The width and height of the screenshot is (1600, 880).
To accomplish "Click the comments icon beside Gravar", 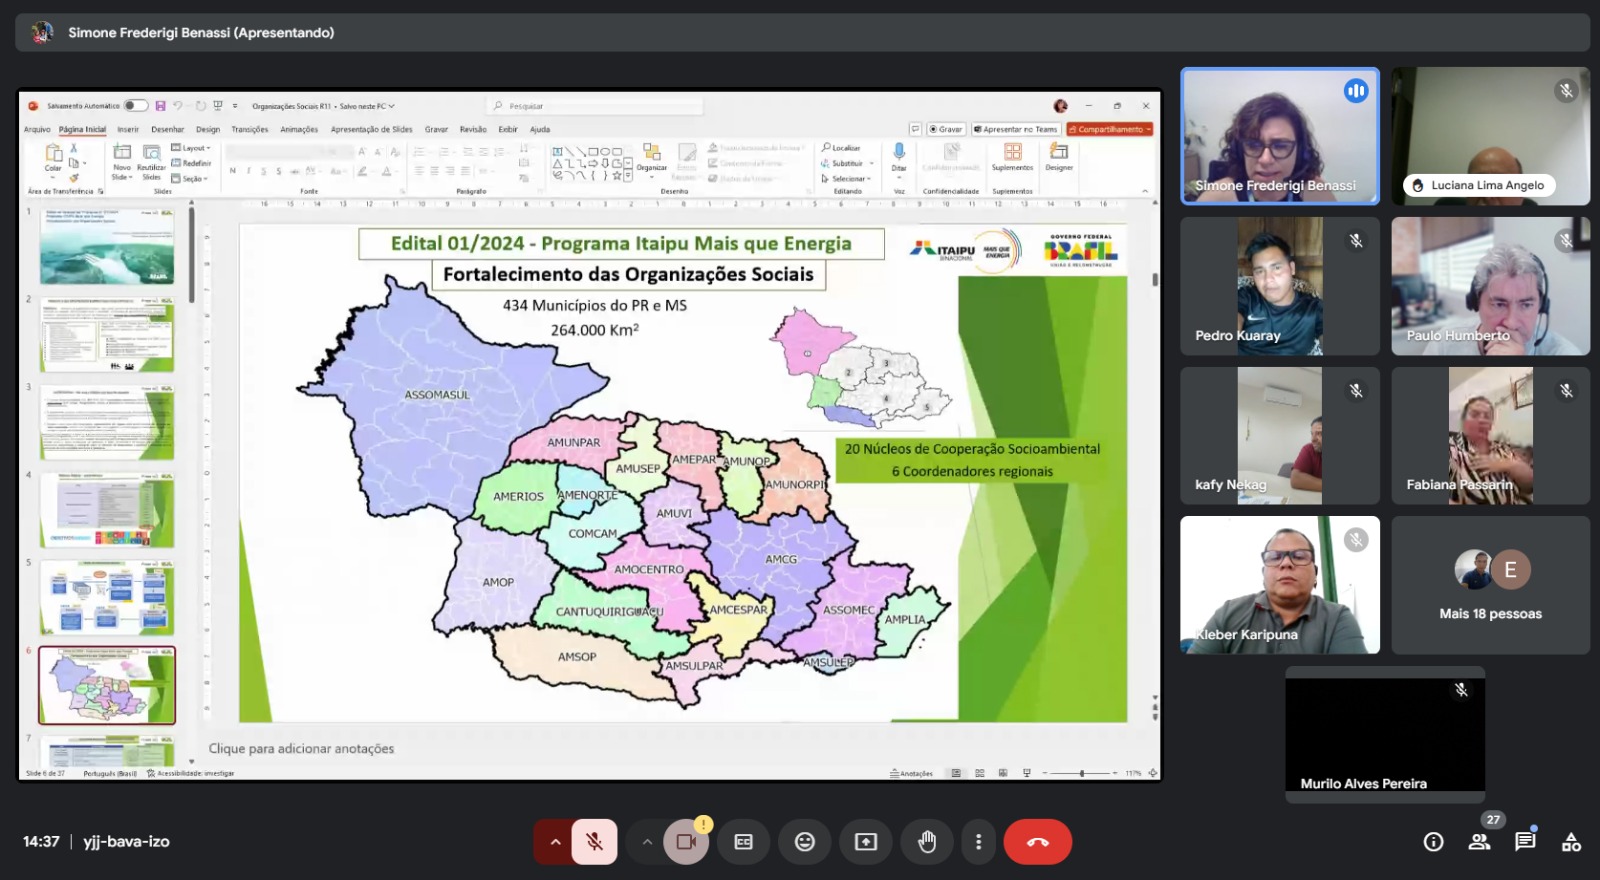I will tap(915, 129).
